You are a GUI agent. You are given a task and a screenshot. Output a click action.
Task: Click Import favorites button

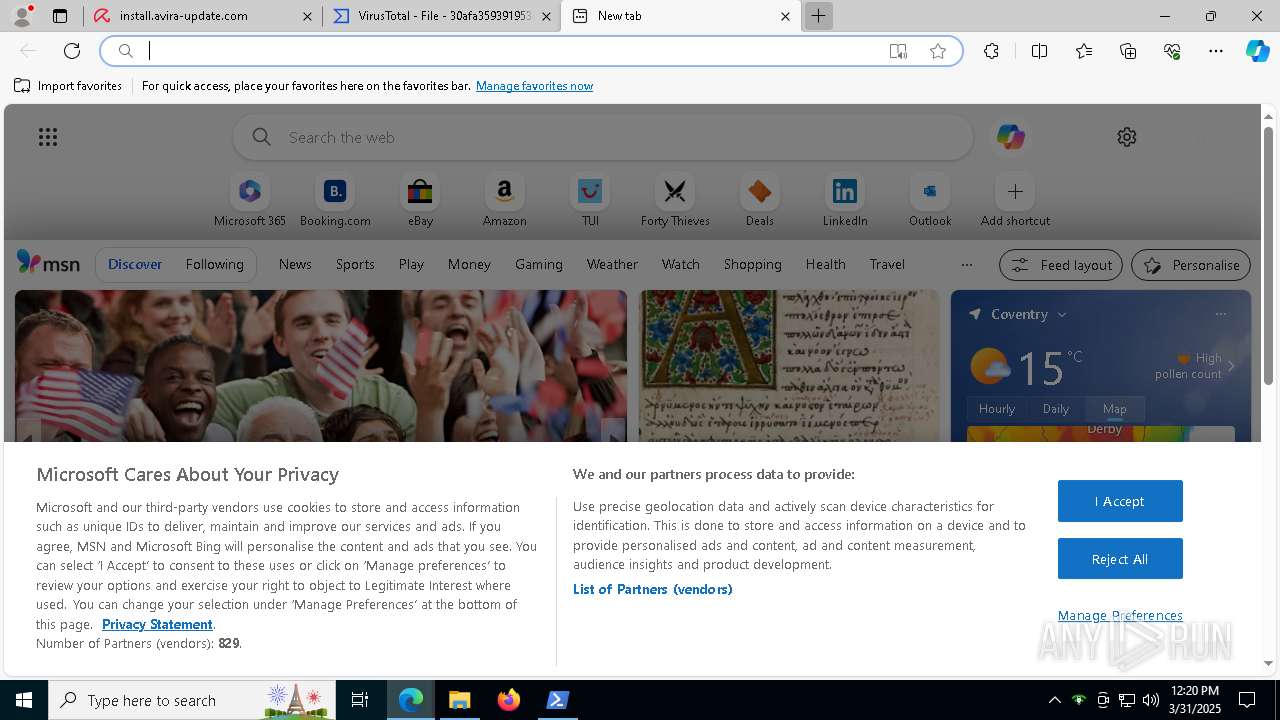click(x=68, y=86)
